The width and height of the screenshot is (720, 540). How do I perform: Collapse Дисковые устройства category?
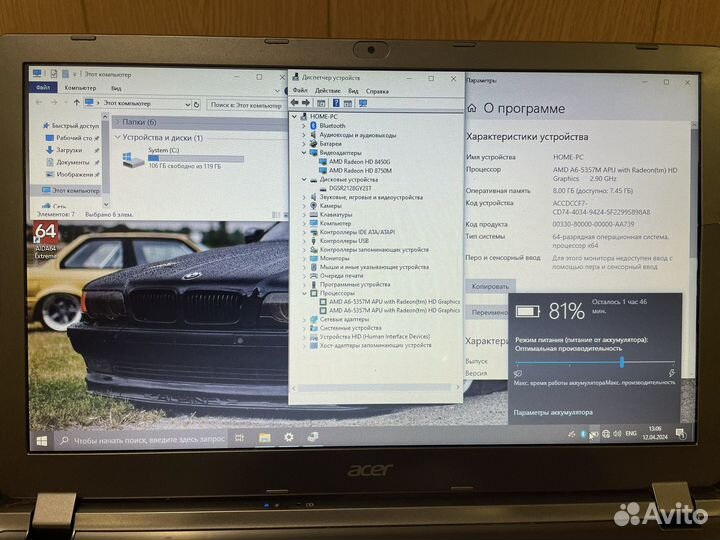pos(304,180)
